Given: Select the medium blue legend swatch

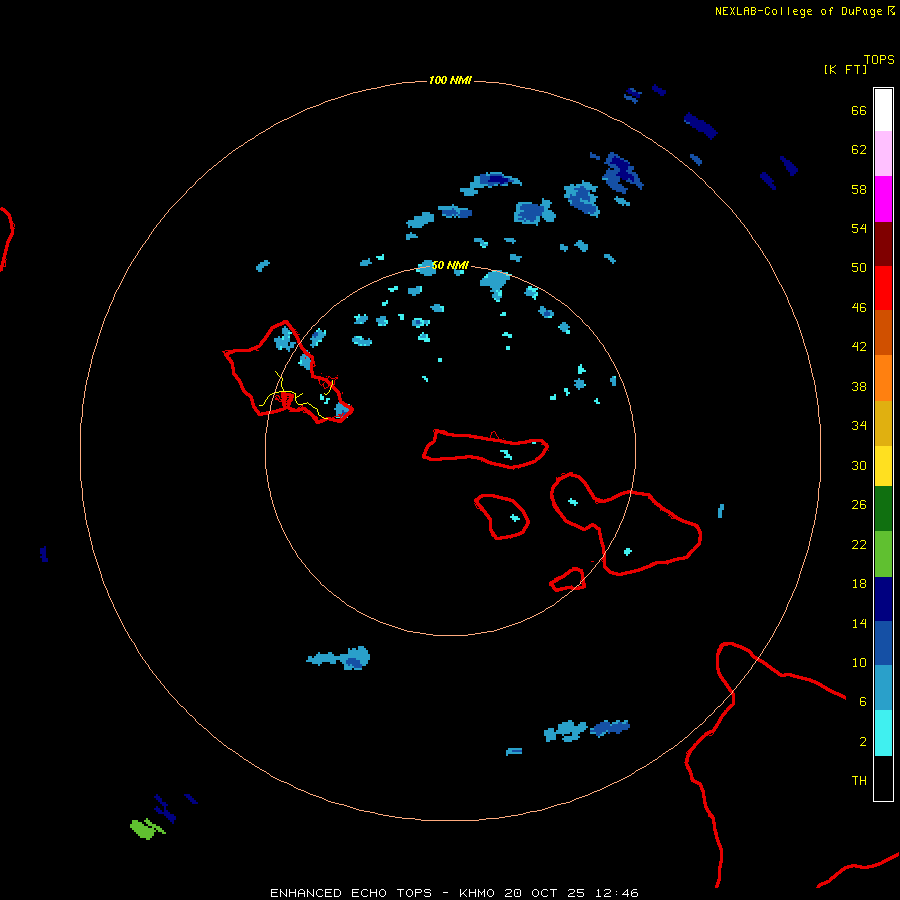Looking at the screenshot, I should pos(883,643).
